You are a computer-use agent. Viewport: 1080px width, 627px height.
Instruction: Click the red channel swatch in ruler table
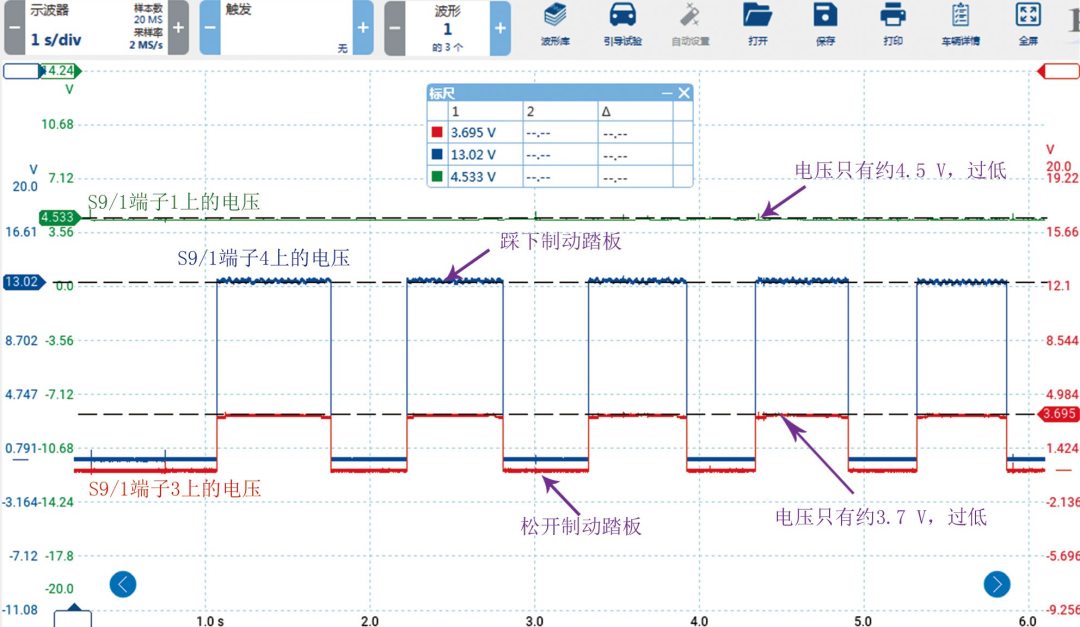tap(437, 132)
